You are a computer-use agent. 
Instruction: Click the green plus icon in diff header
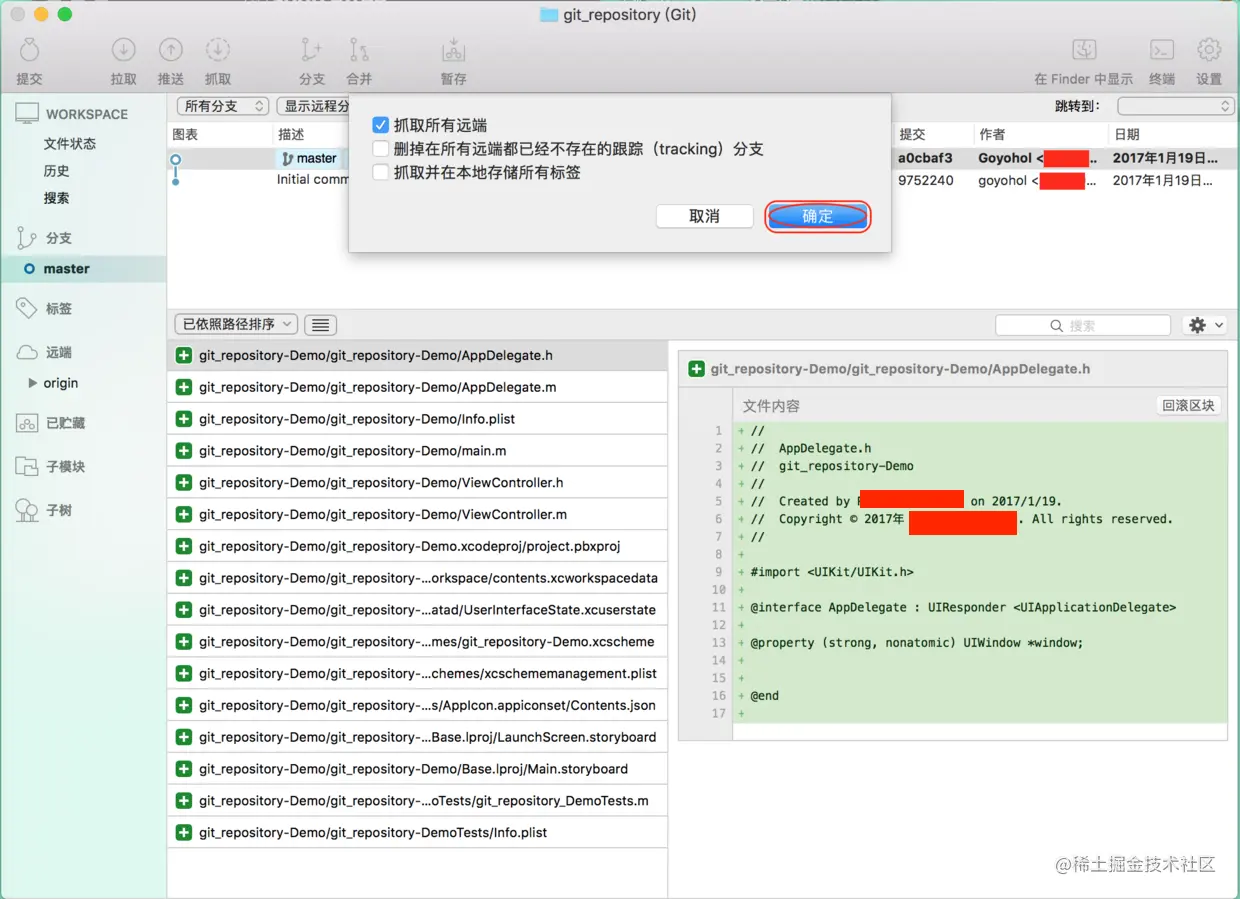point(696,369)
